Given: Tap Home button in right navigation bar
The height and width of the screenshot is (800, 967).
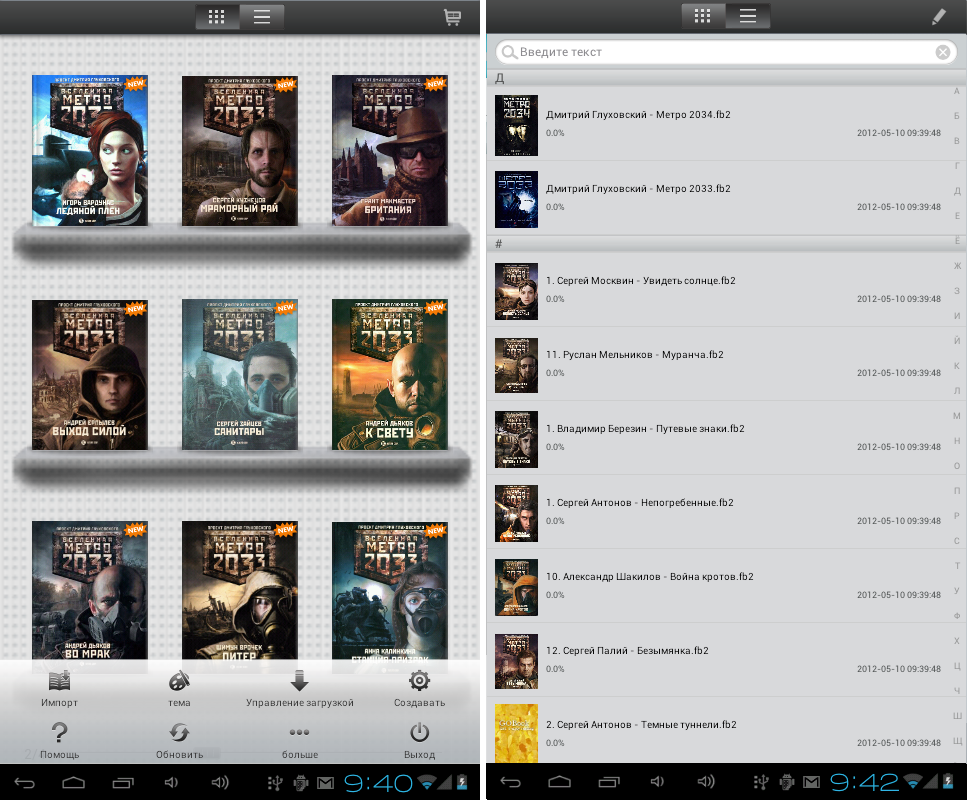Looking at the screenshot, I should point(559,782).
